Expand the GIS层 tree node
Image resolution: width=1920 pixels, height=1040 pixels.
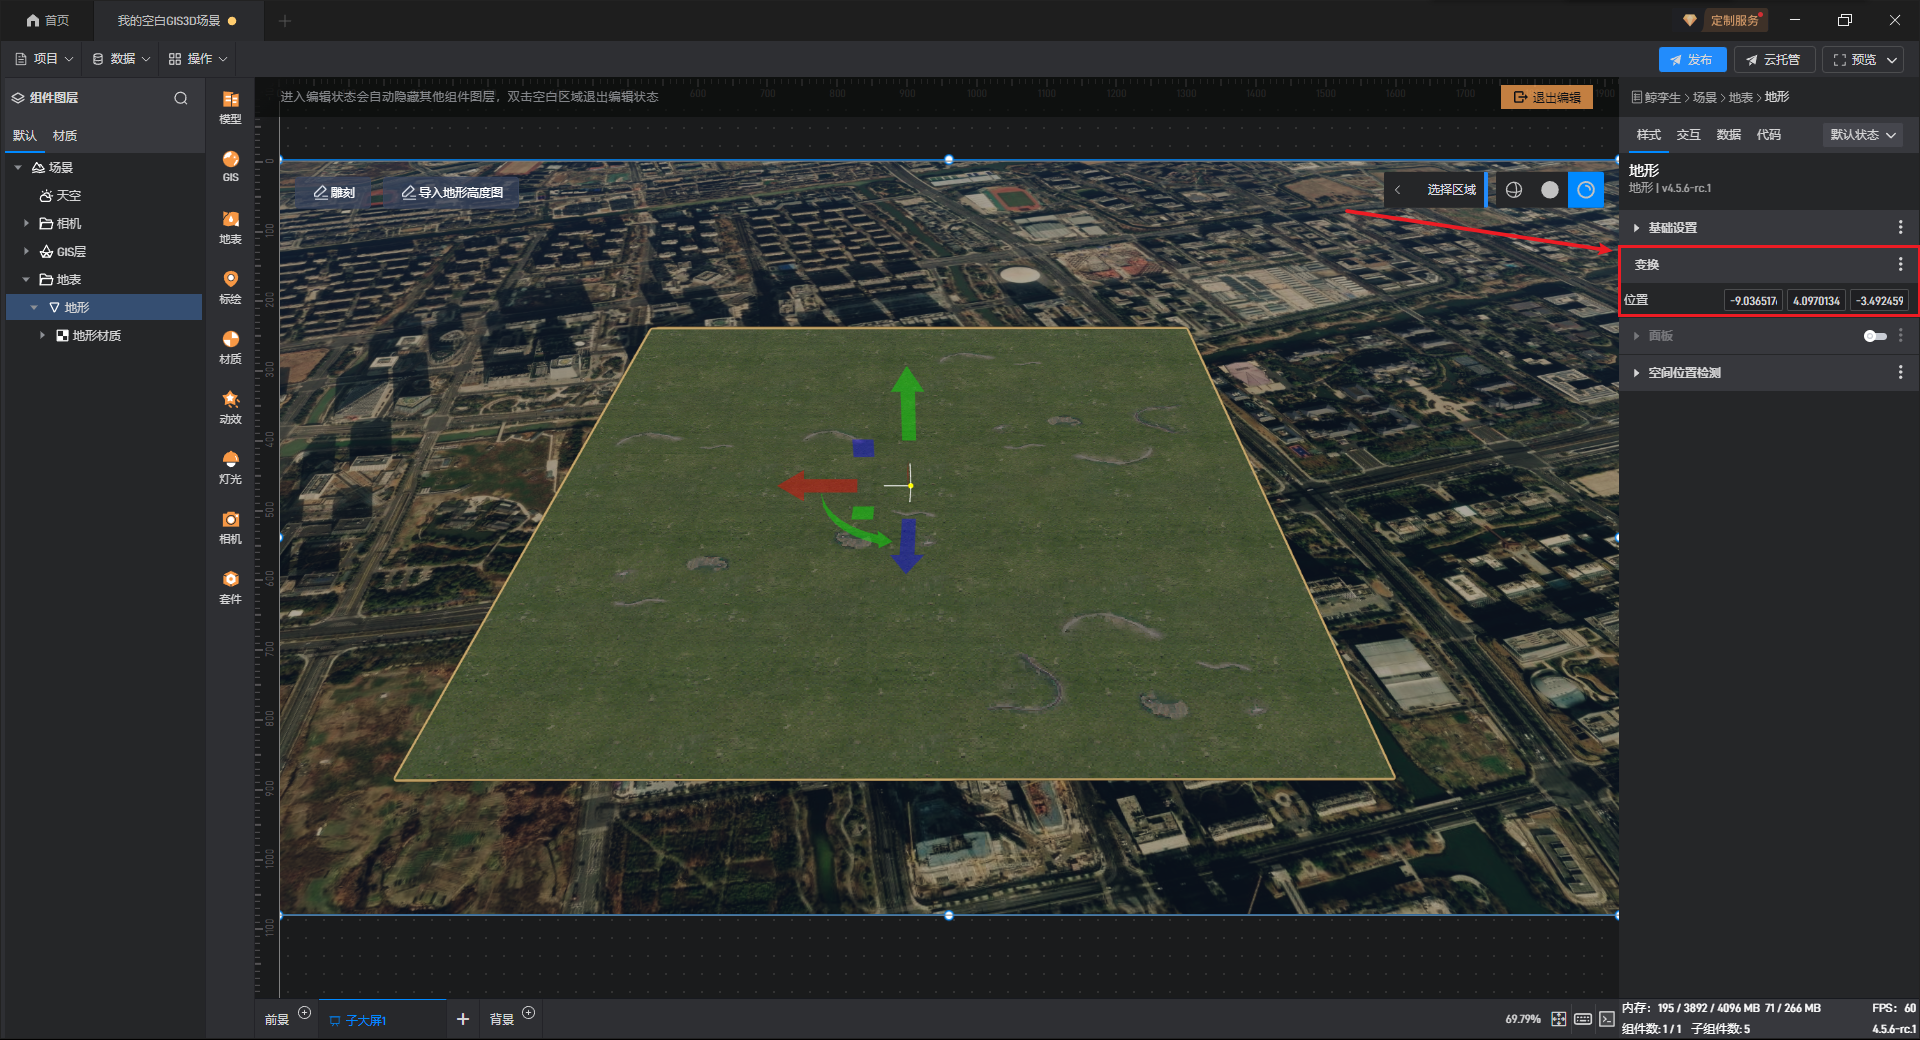[26, 252]
